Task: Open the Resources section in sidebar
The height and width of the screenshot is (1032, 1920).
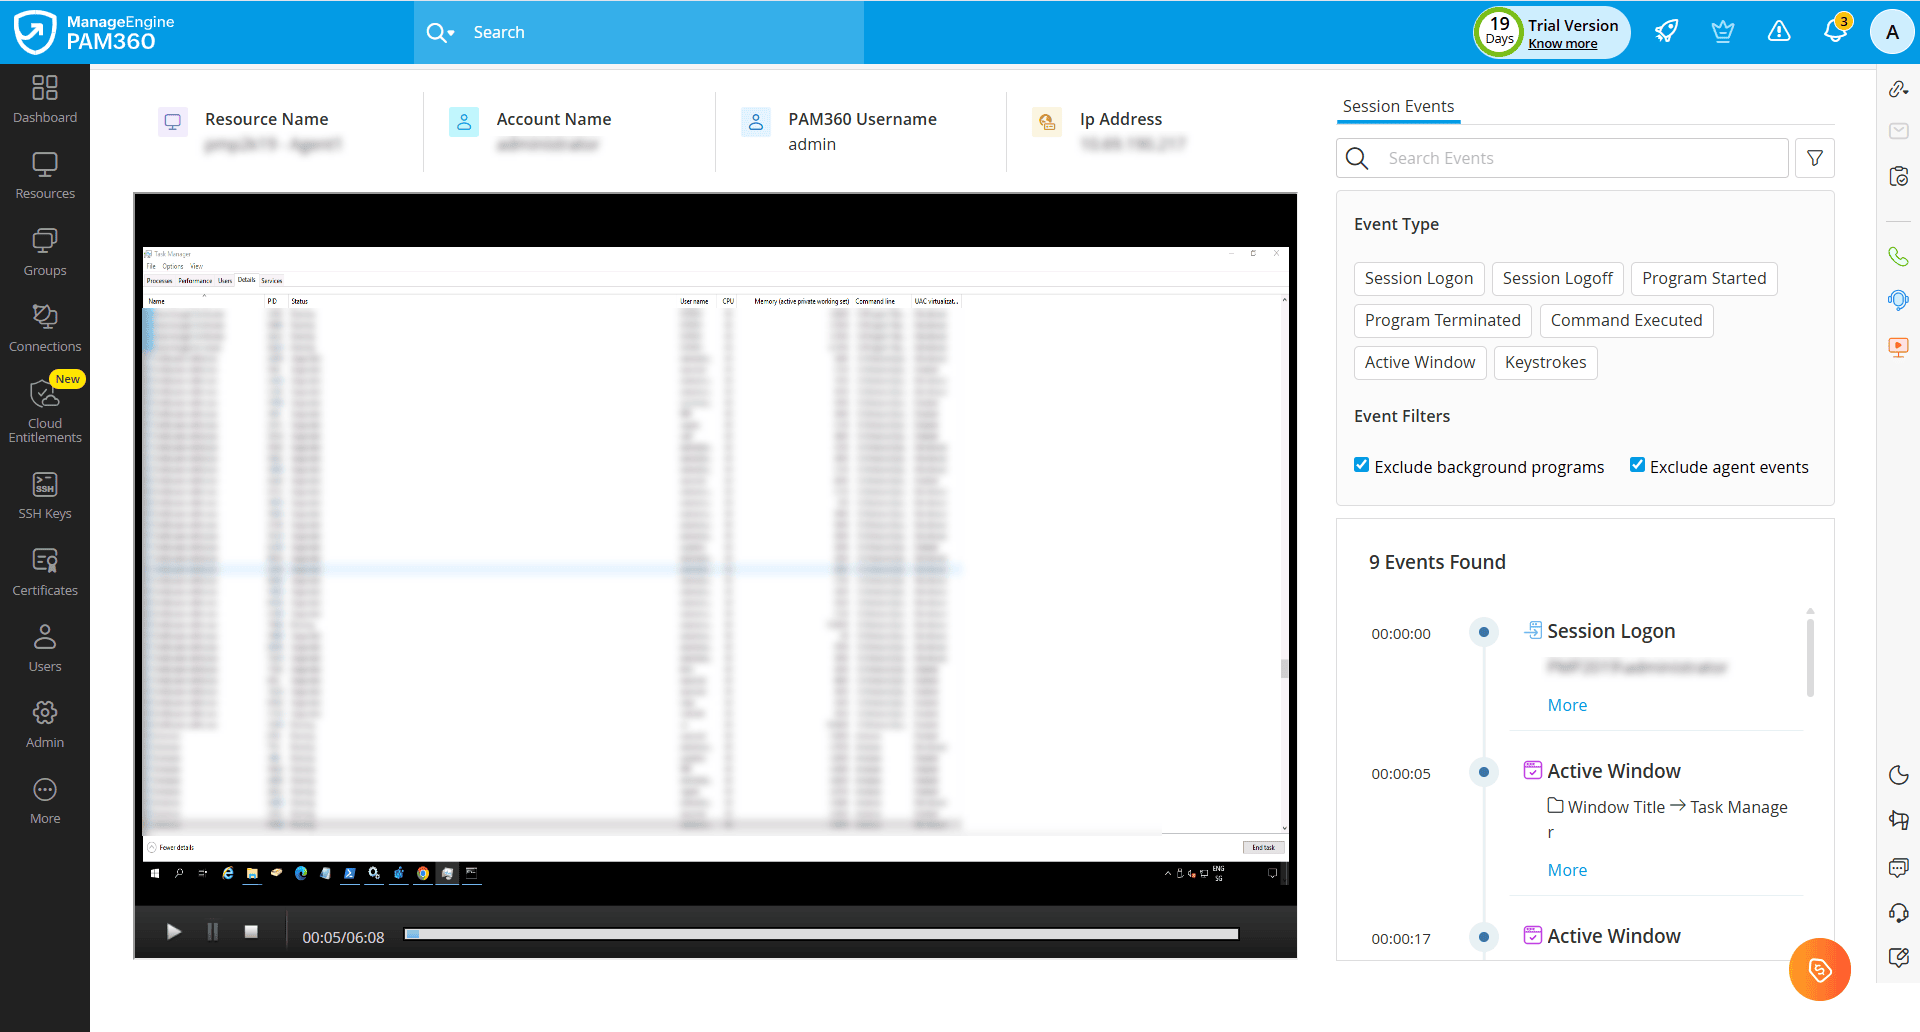Action: tap(45, 172)
